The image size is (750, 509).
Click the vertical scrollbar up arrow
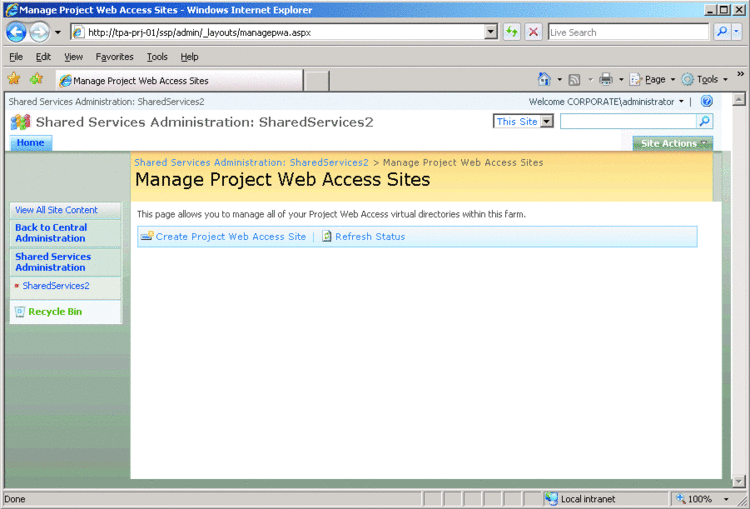coord(739,100)
